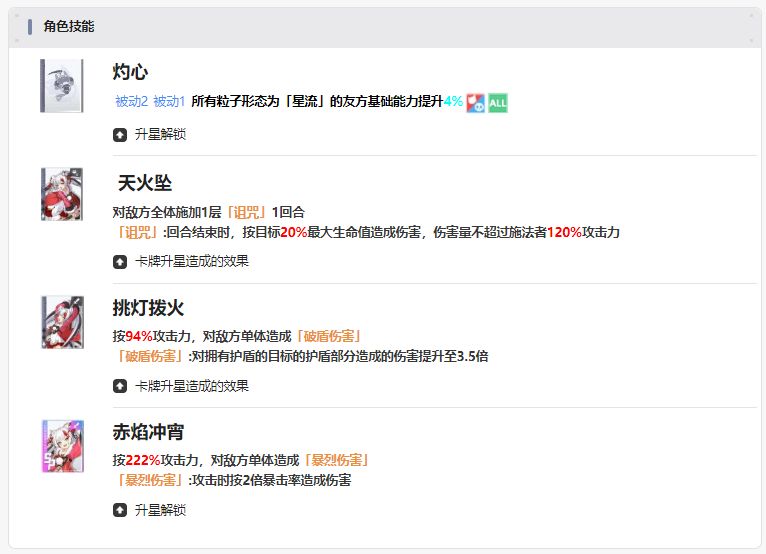Click the 「暴烈伤害」 keyword before 攻击时按2倍

click(150, 480)
